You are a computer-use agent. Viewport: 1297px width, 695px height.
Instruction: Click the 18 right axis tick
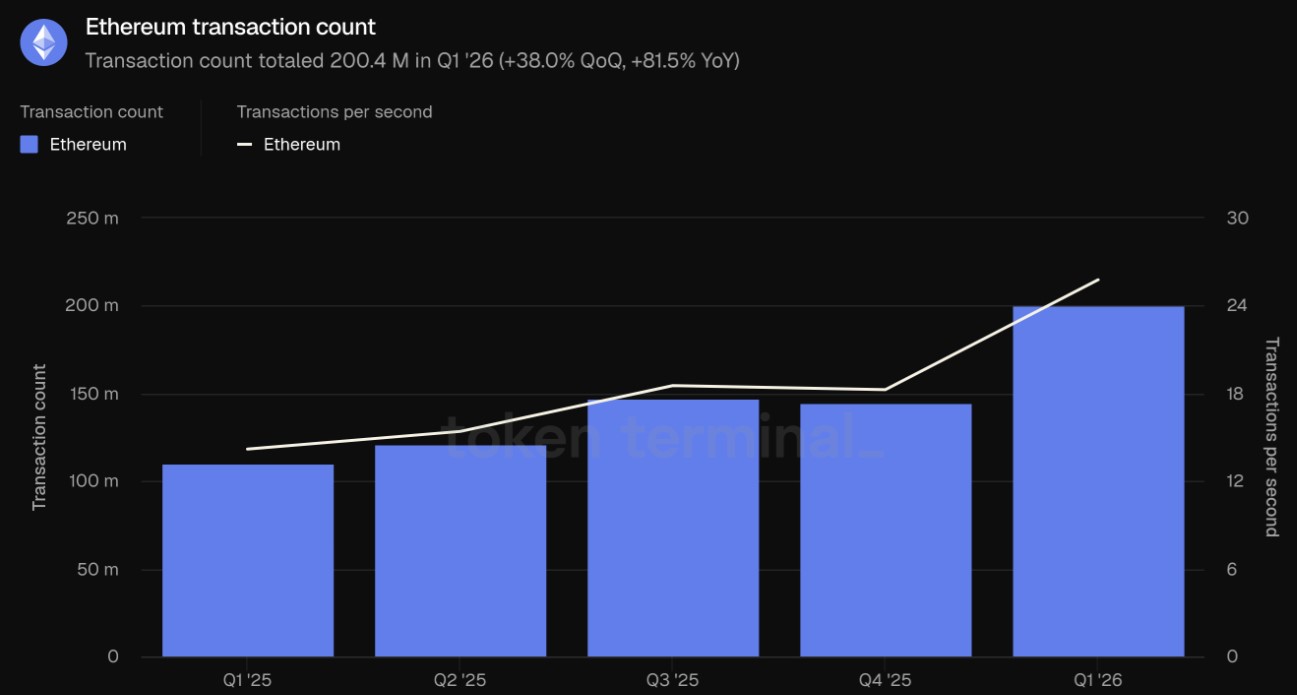[x=1235, y=394]
